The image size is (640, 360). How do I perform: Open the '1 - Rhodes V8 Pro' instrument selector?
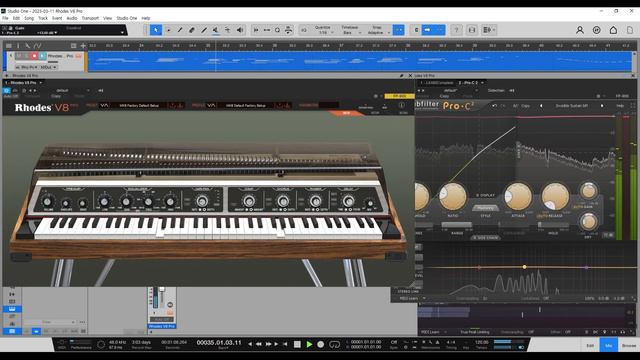pyautogui.click(x=23, y=82)
